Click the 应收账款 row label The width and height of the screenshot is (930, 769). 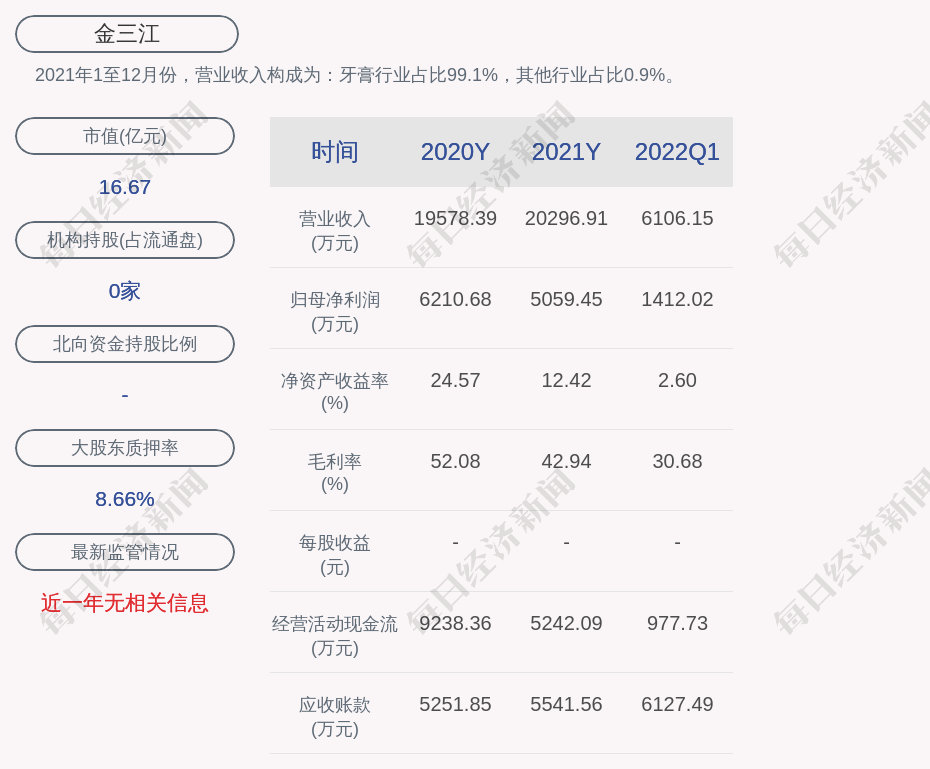[x=335, y=717]
